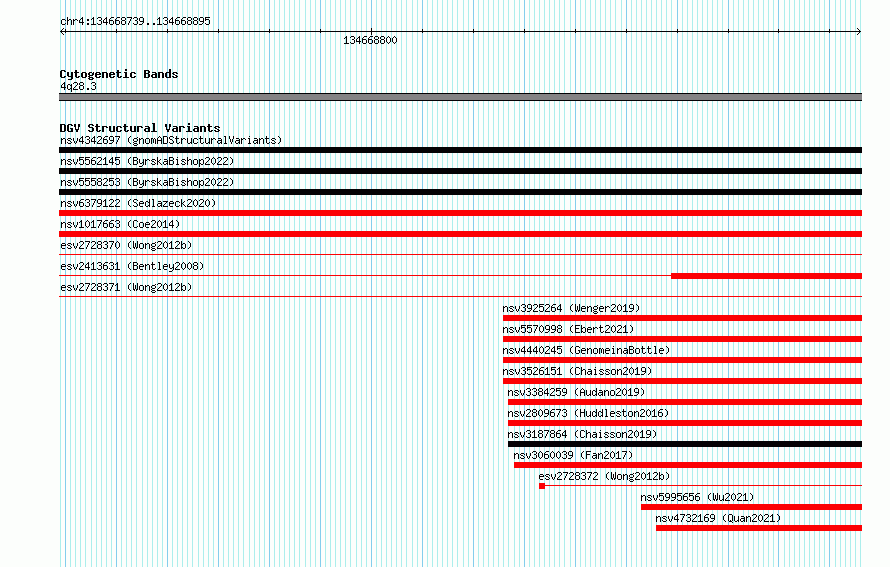This screenshot has height=567, width=890.
Task: Open variant nsv3384259 (Audano2019) label
Action: (x=576, y=392)
